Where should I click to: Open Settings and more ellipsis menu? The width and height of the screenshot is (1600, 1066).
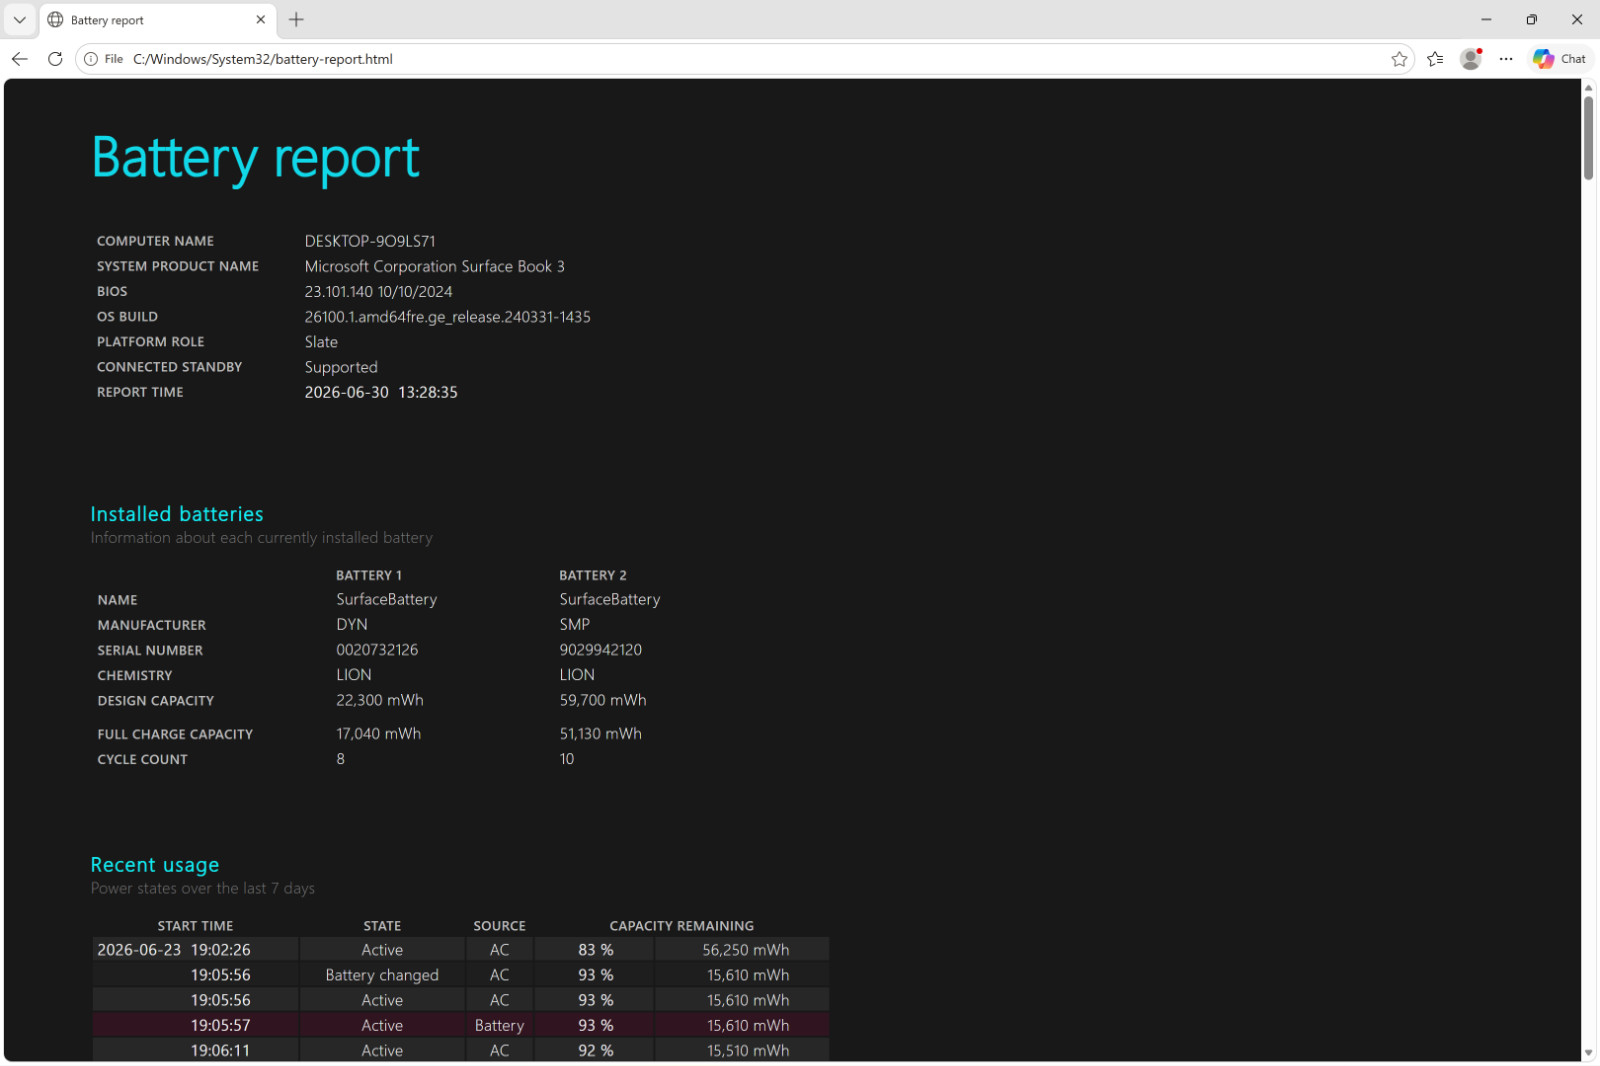tap(1506, 59)
